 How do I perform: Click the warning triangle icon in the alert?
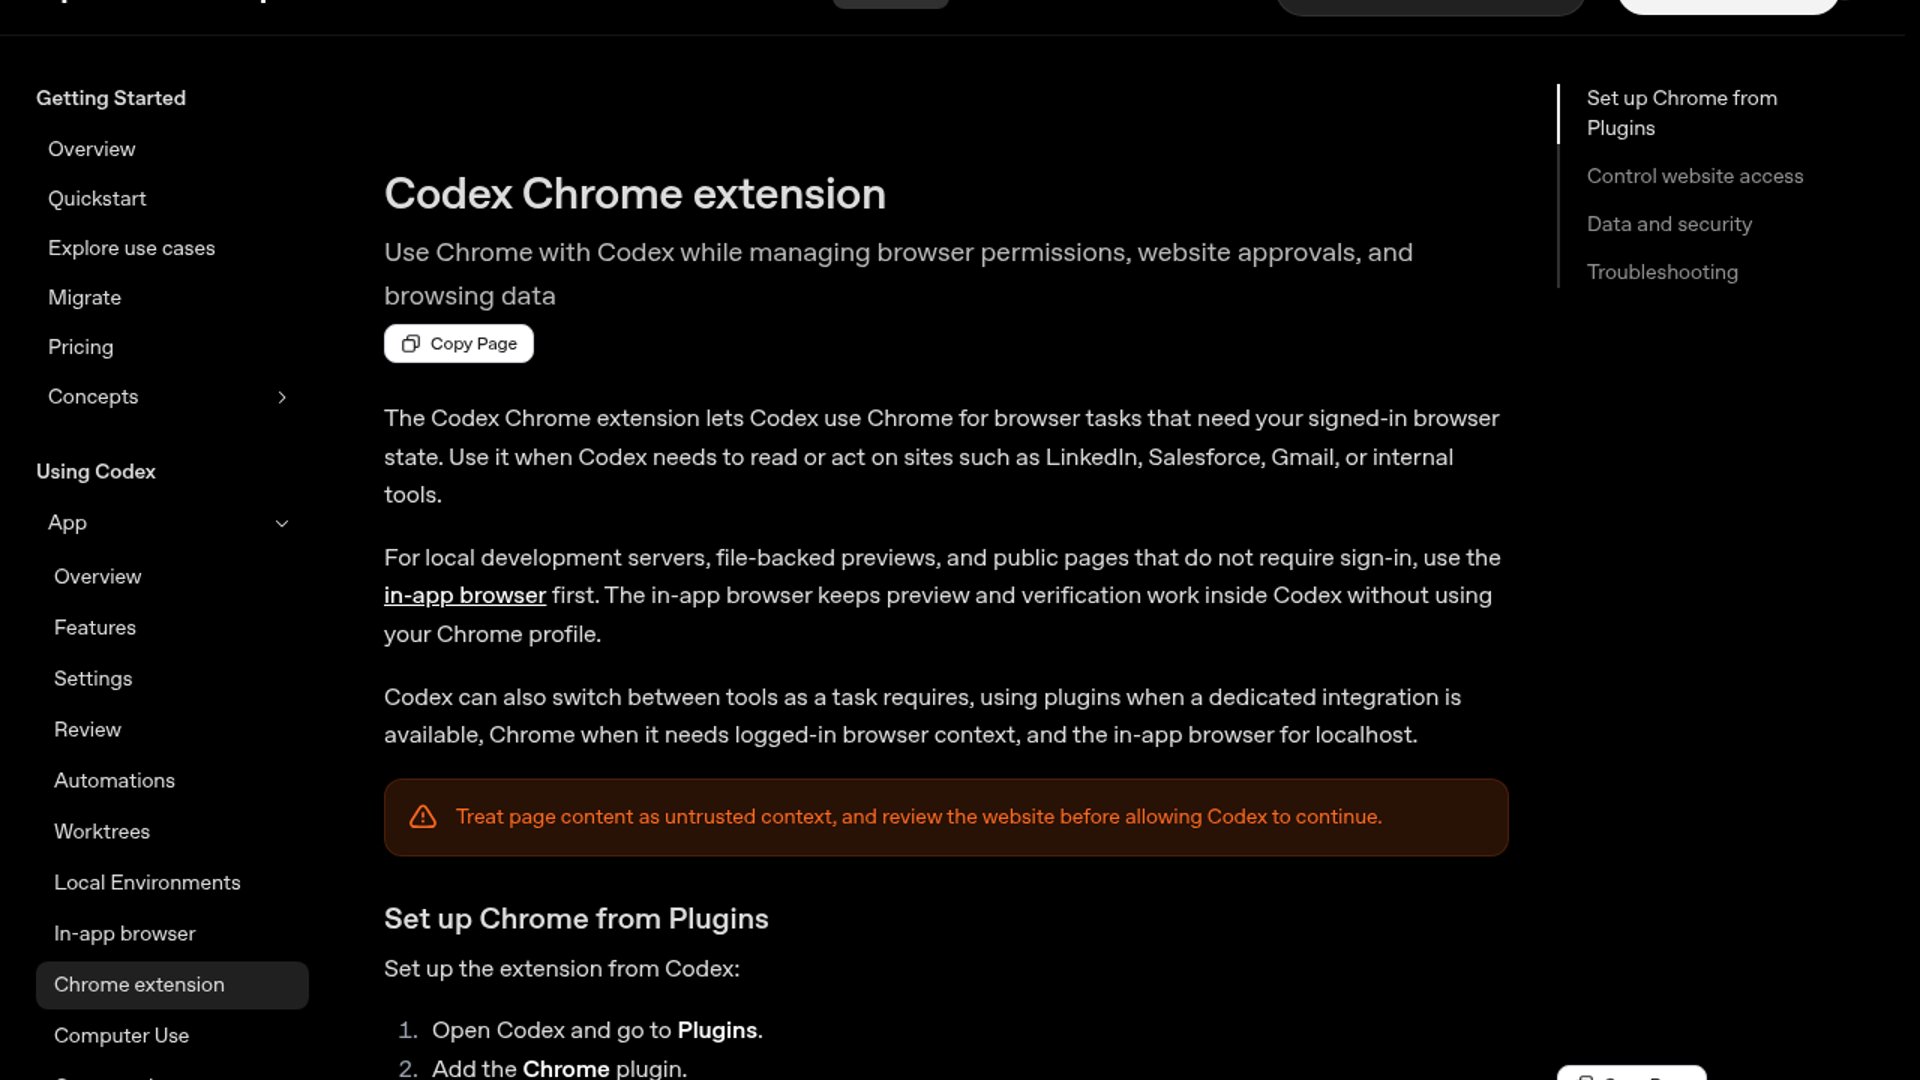(423, 817)
